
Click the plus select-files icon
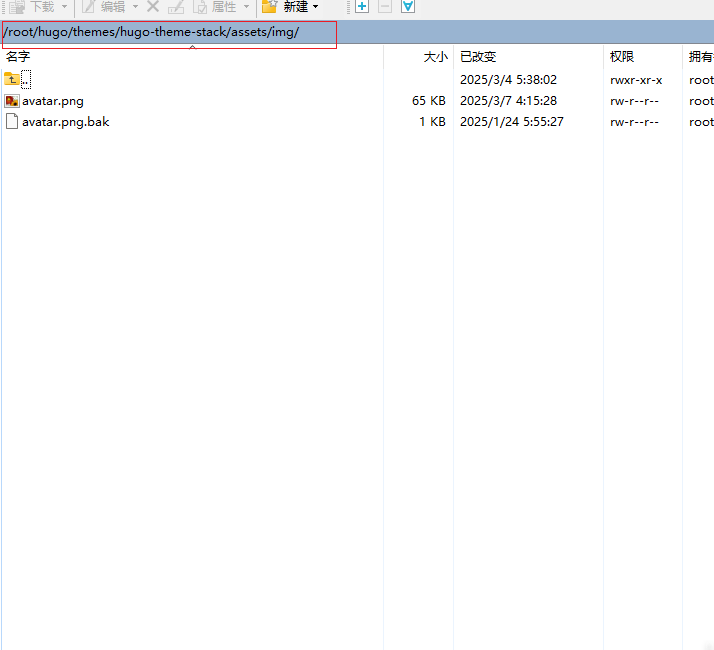pyautogui.click(x=362, y=6)
